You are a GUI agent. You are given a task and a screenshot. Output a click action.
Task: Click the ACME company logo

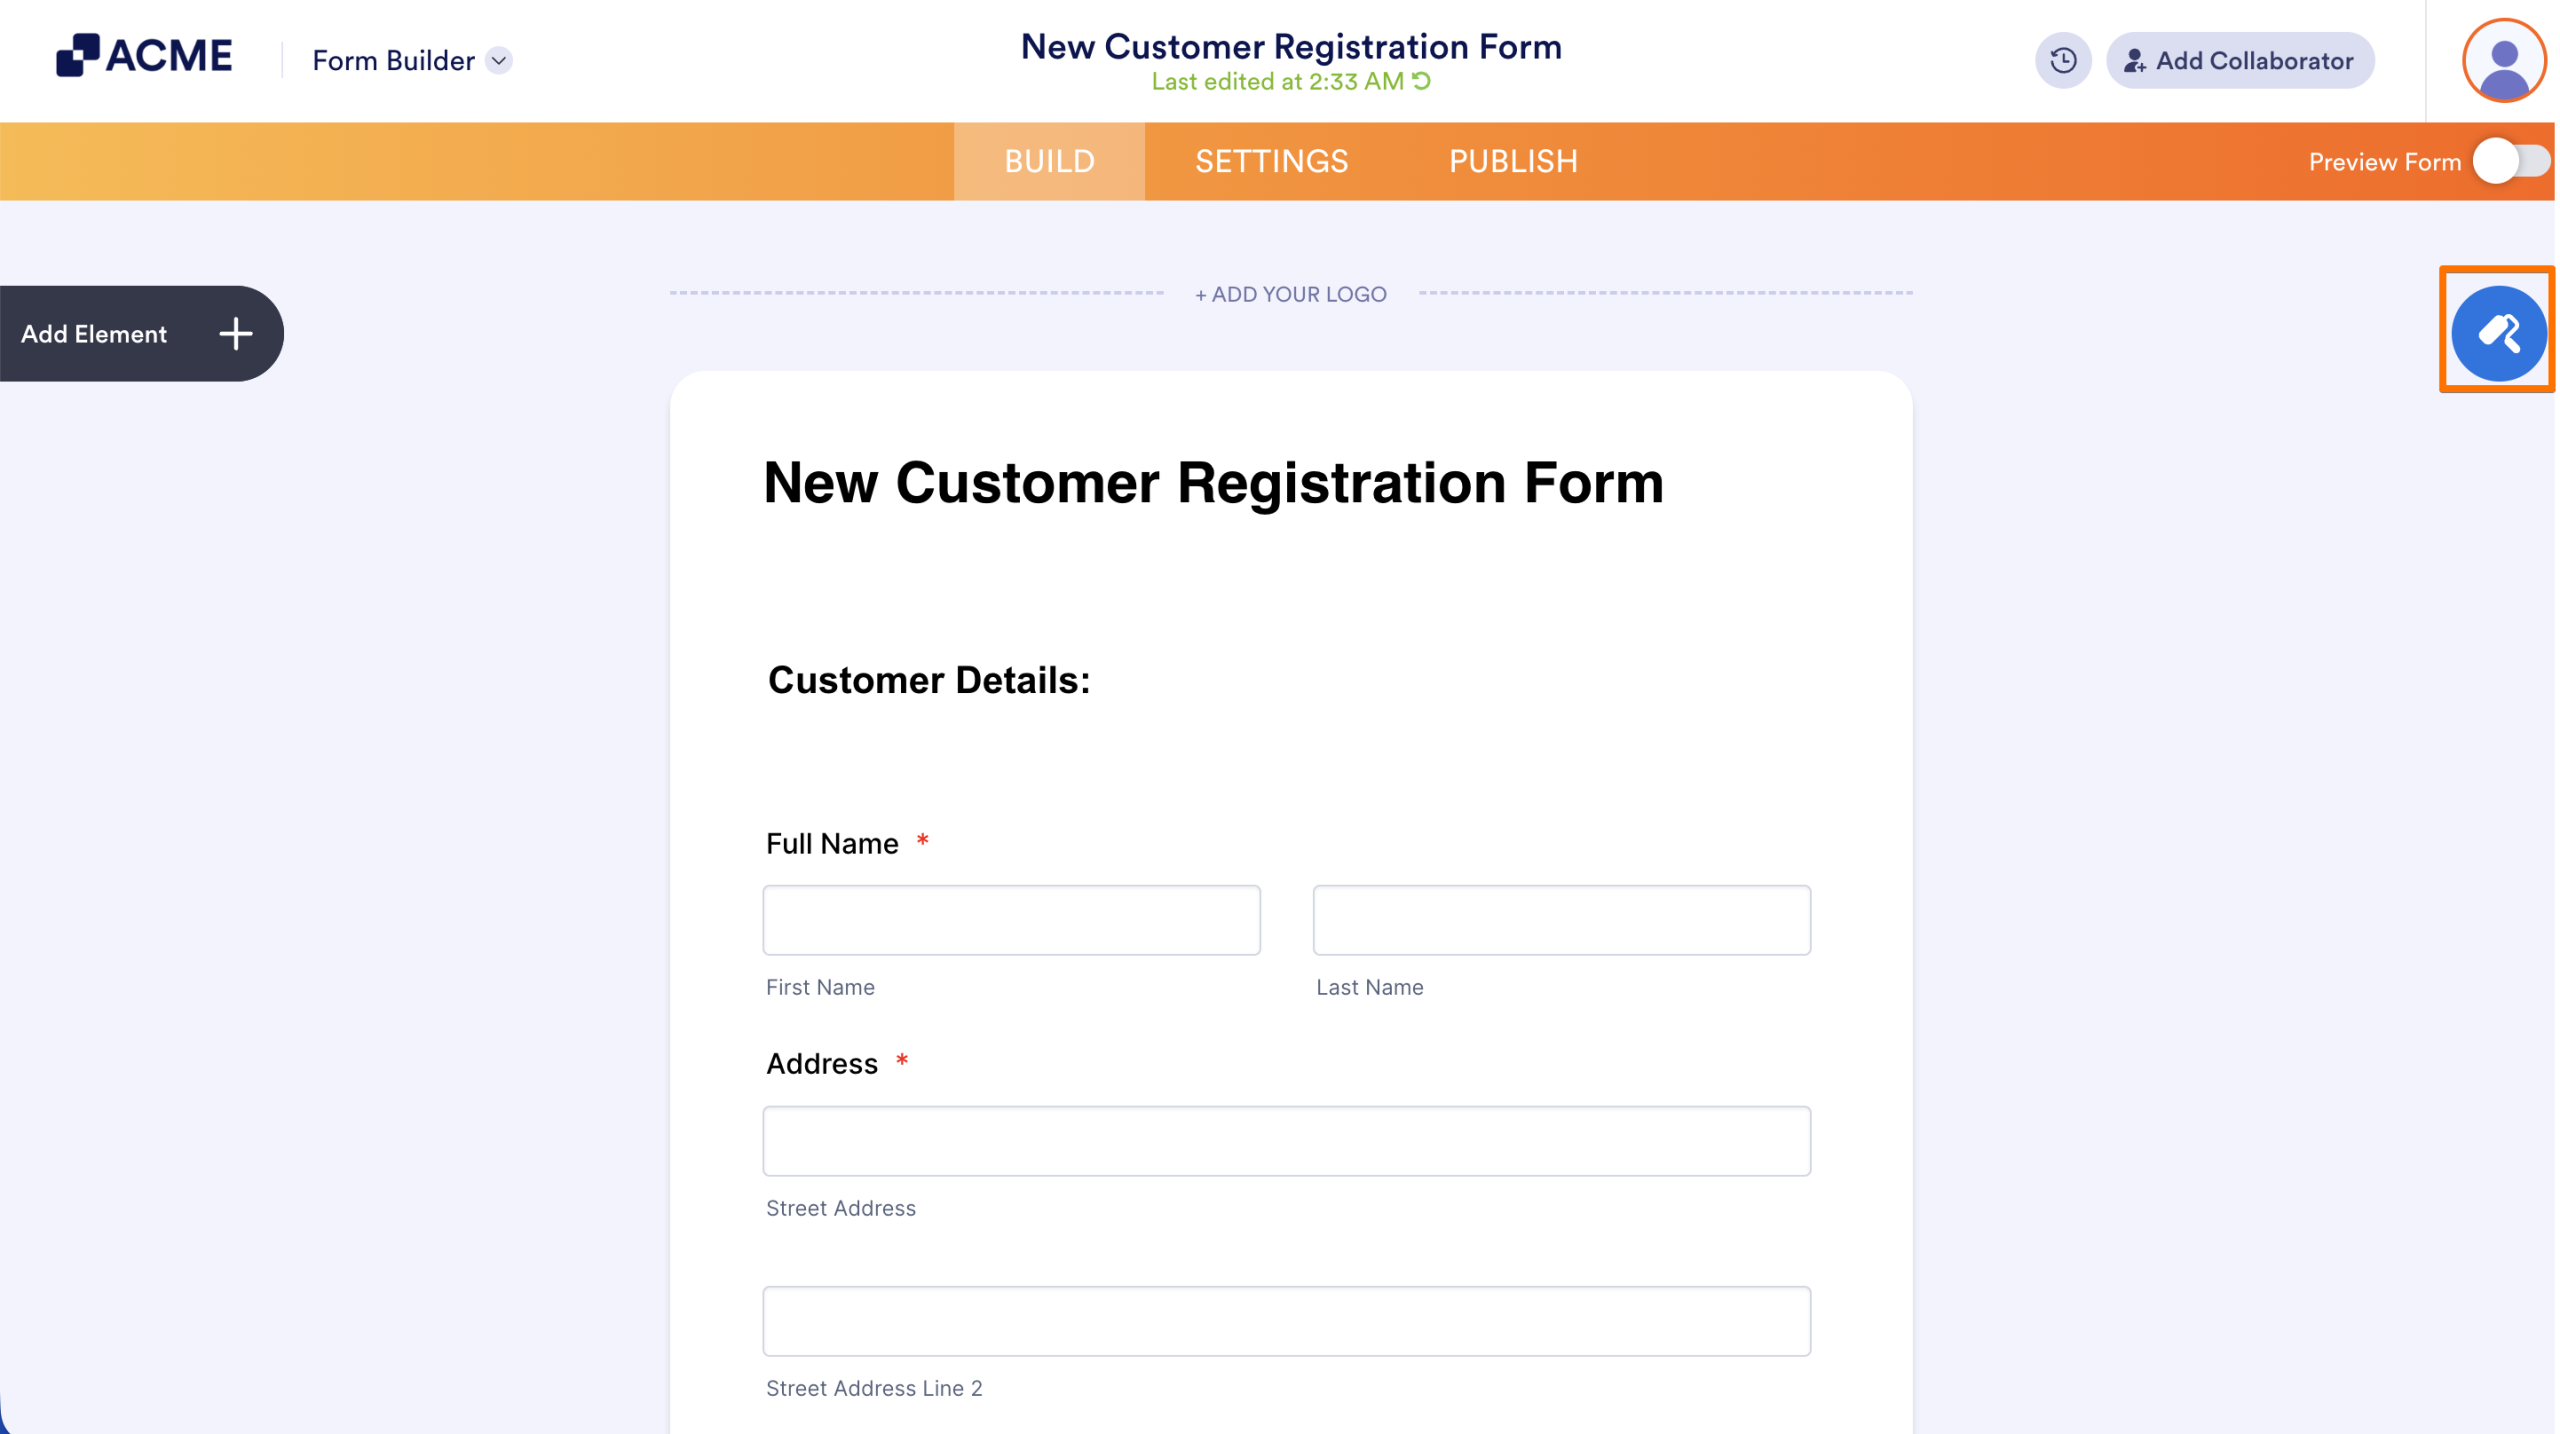[145, 55]
